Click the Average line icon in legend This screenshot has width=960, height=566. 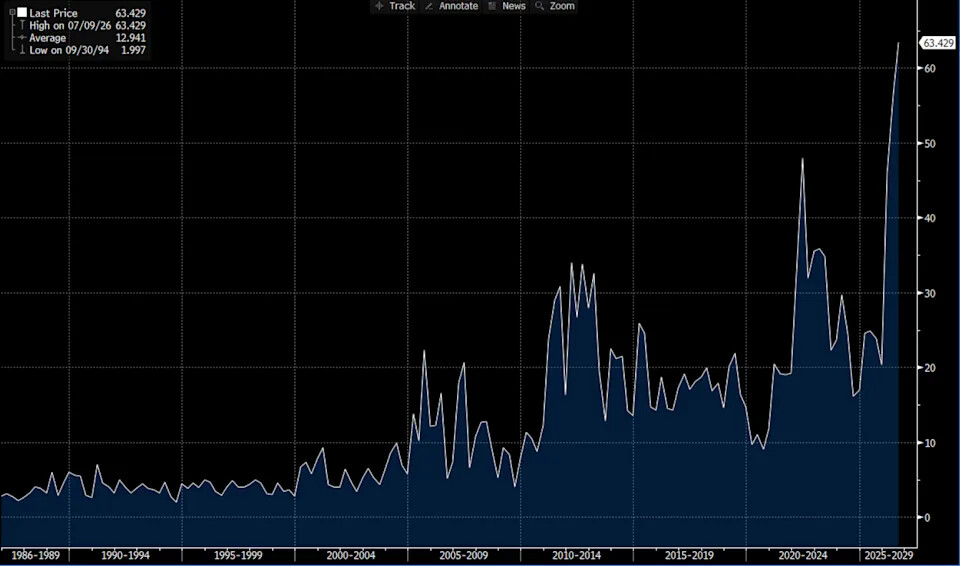click(x=22, y=38)
